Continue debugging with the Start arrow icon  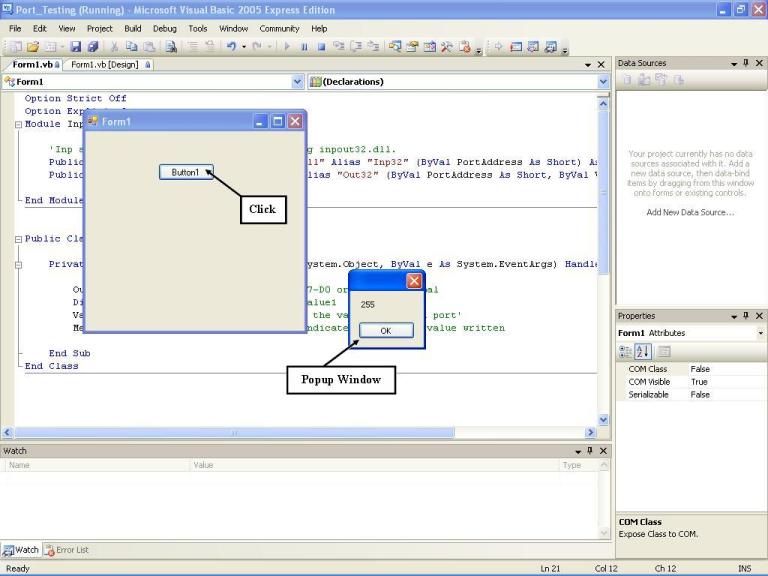click(x=287, y=47)
